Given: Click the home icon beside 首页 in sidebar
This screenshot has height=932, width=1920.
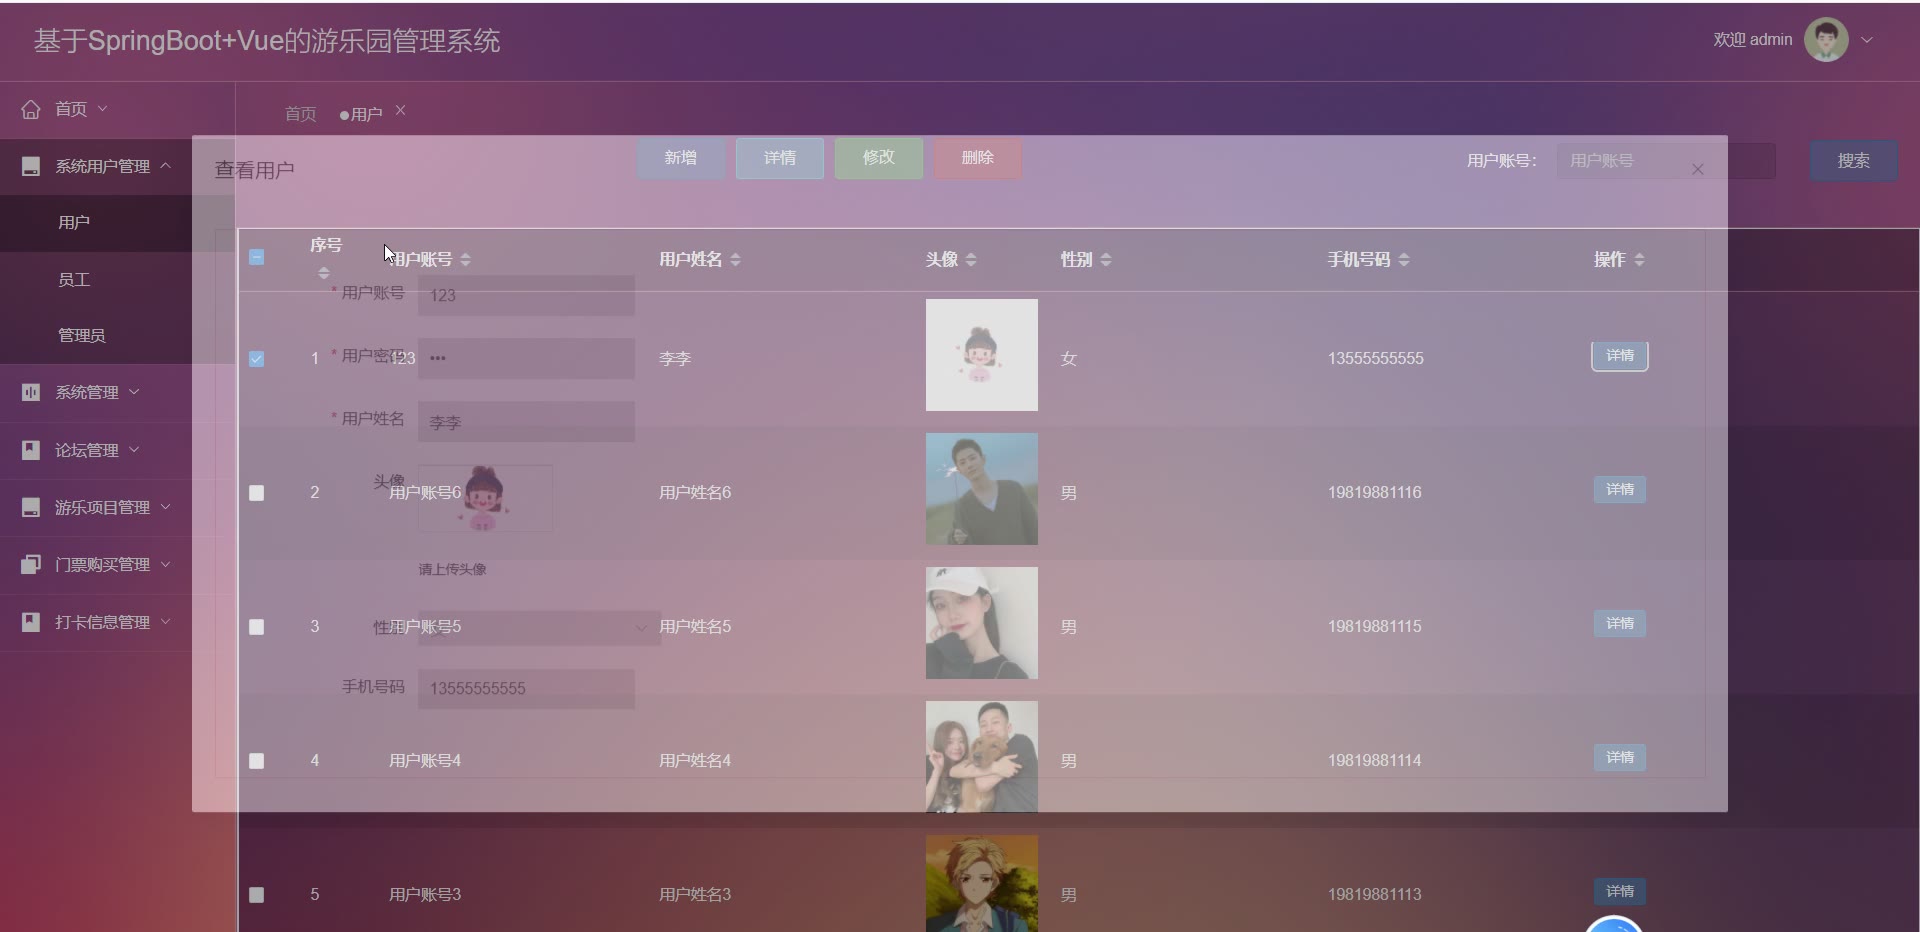Looking at the screenshot, I should 31,109.
